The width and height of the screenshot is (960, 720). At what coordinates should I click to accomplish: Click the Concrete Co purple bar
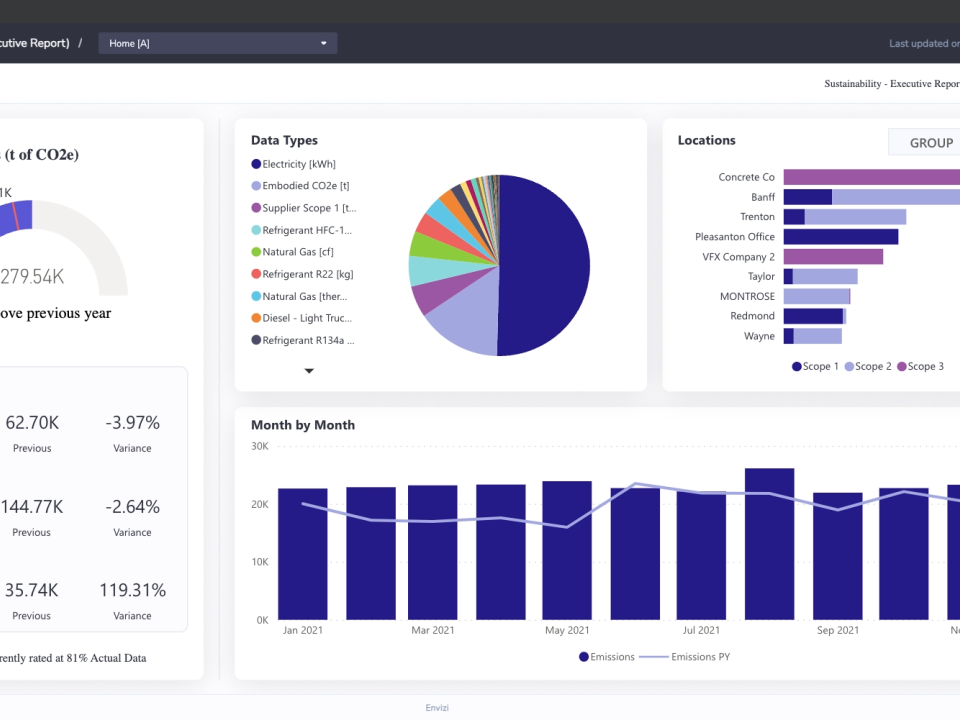[x=872, y=177]
